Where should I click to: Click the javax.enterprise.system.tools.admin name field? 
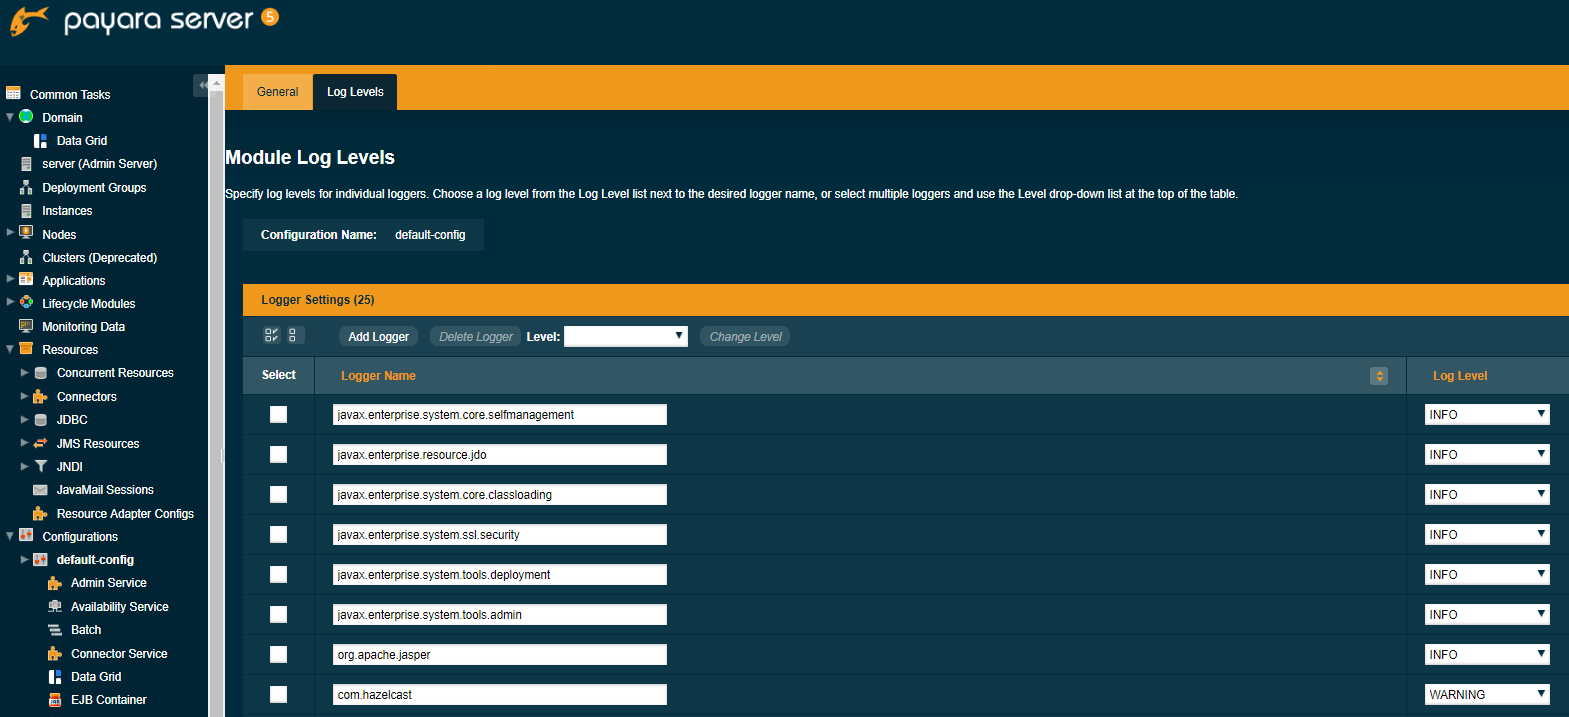pos(499,615)
